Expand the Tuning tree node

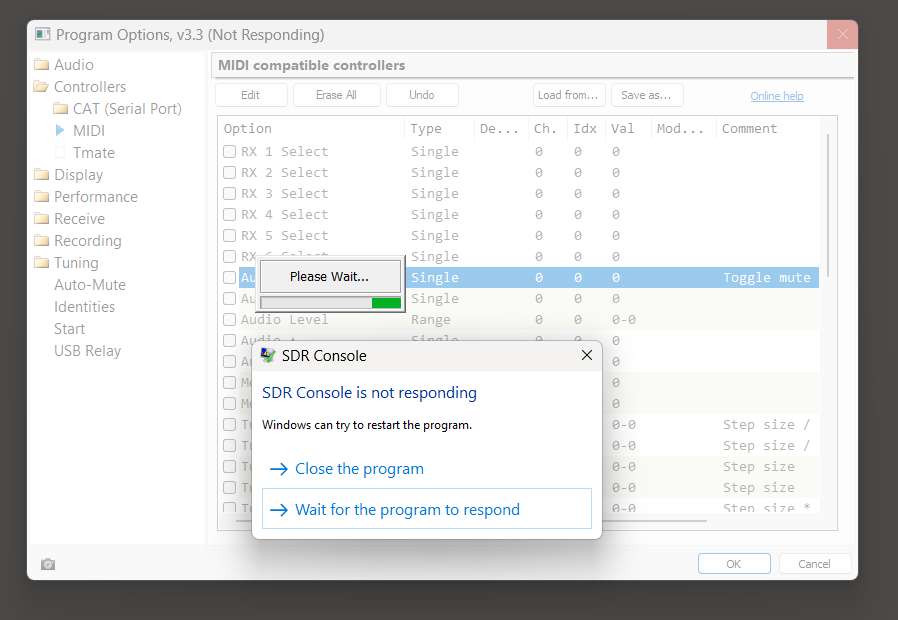41,263
